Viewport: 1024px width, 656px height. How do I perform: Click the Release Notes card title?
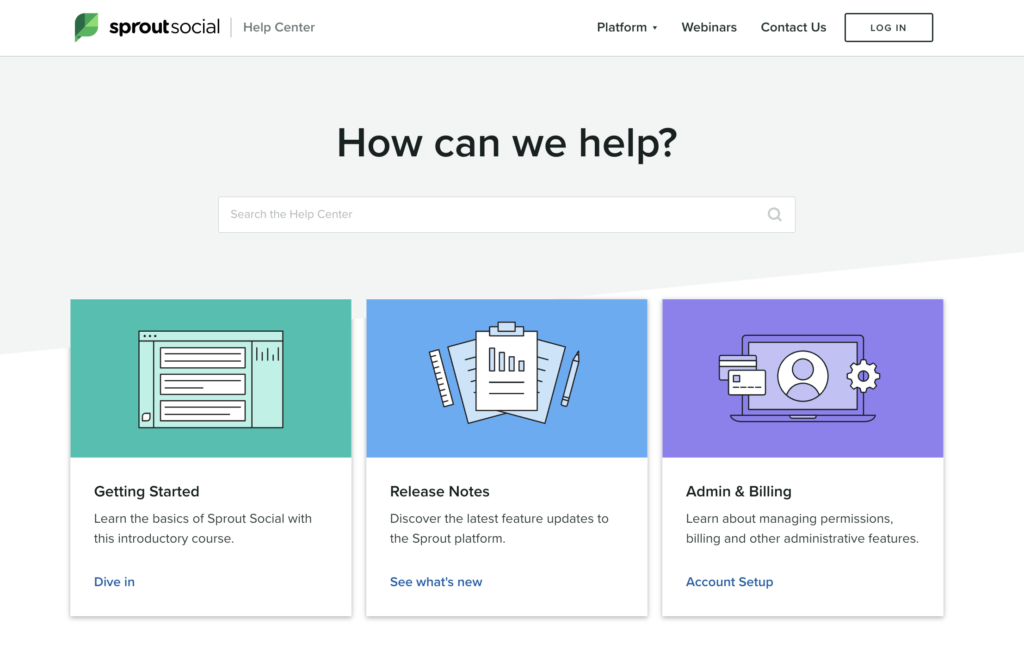coord(440,491)
